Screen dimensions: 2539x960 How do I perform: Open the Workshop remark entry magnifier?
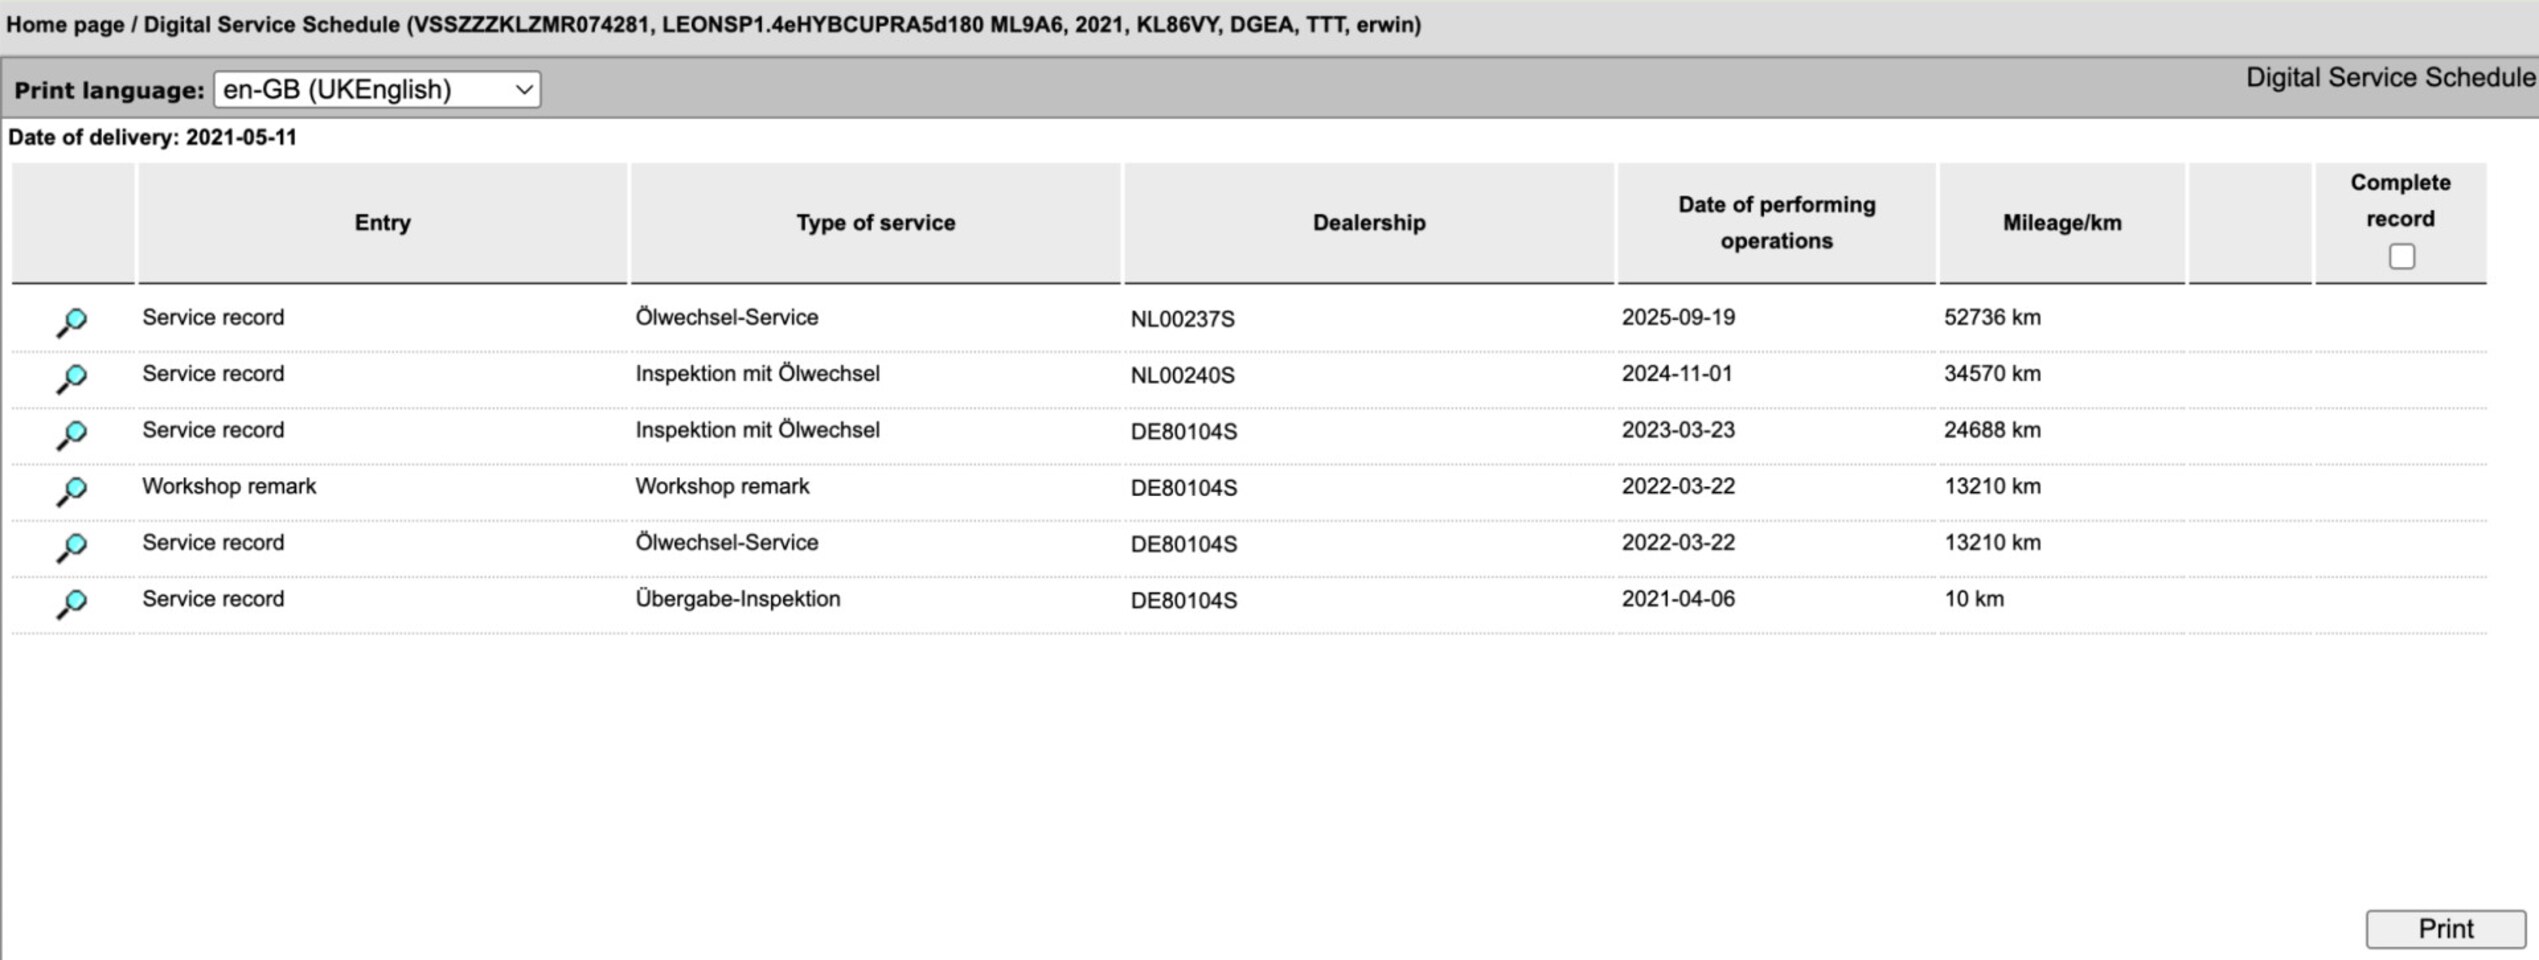coord(72,490)
